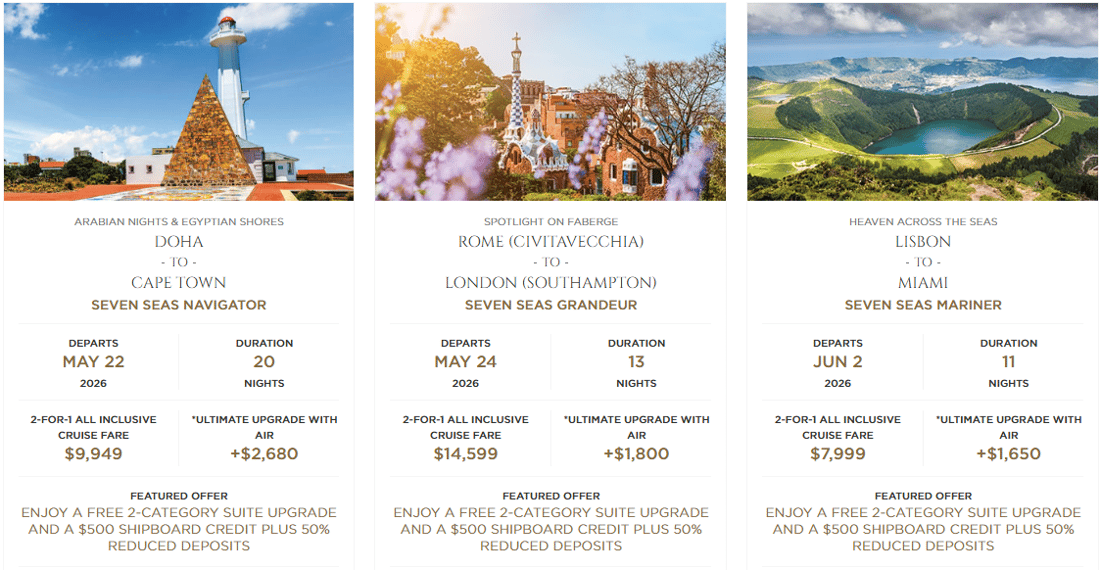Select the Seven Seas Grandeur ship name

coord(551,305)
